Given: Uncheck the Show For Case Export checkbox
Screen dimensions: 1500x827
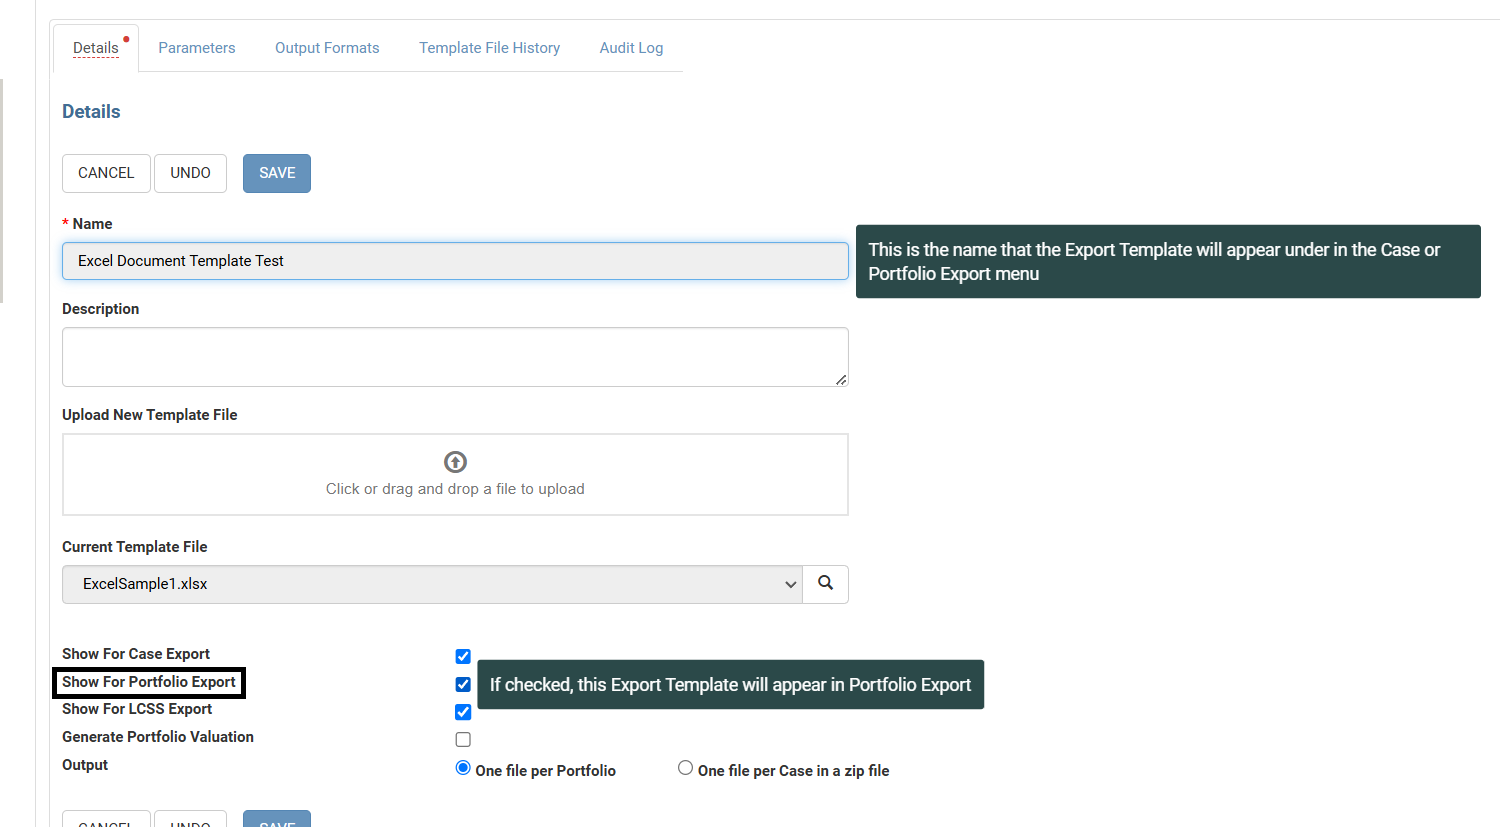Looking at the screenshot, I should pos(463,657).
